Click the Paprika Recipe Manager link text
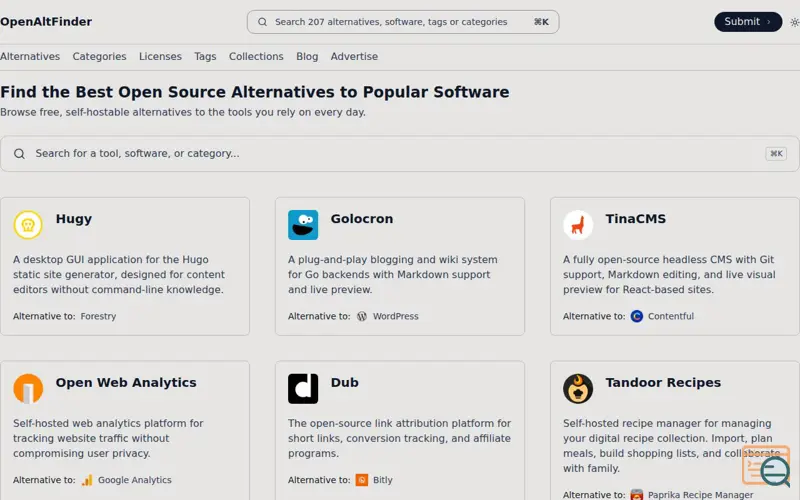800x500 pixels. 701,495
